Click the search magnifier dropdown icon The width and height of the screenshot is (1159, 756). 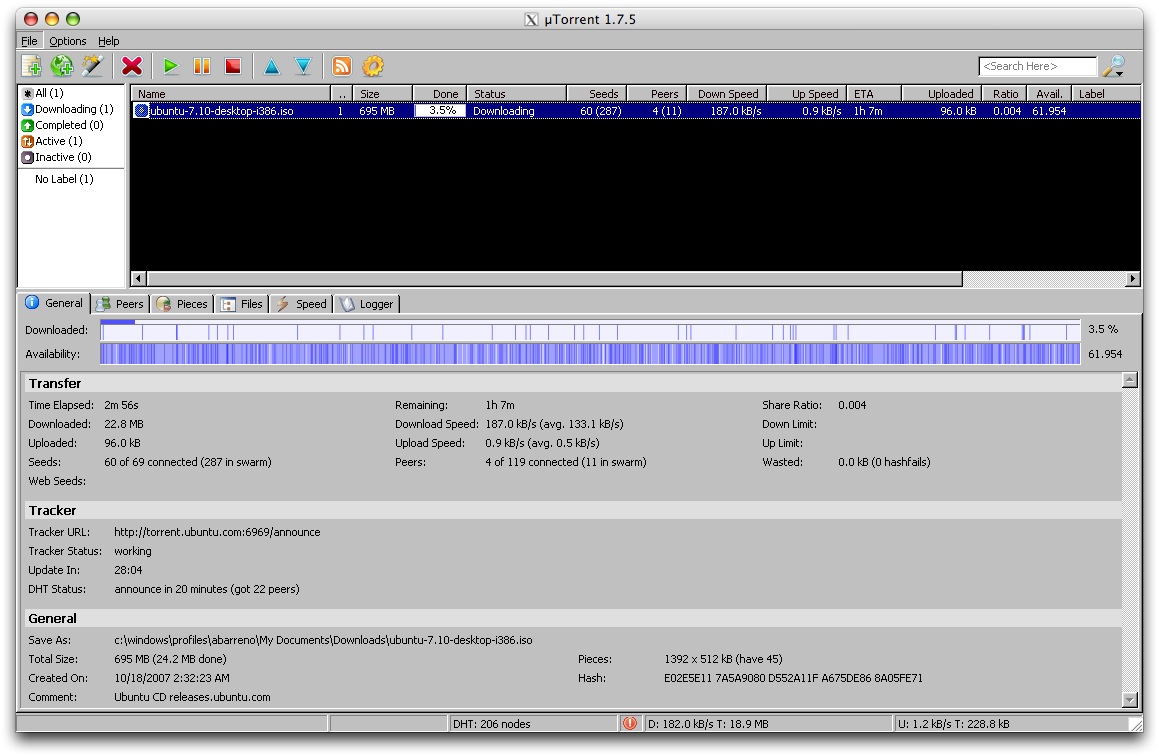[x=1114, y=67]
